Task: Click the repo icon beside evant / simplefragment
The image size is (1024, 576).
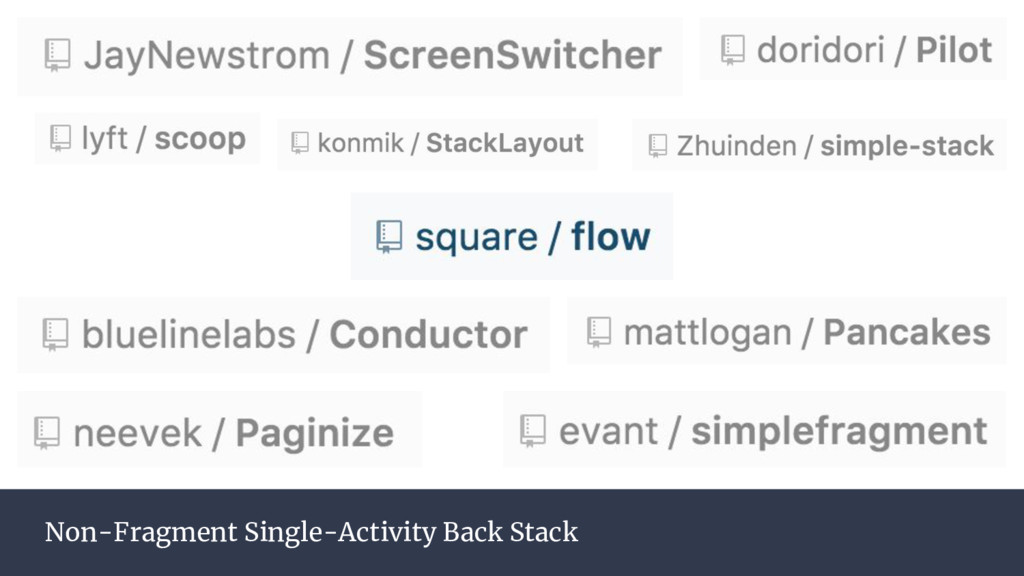Action: point(533,431)
